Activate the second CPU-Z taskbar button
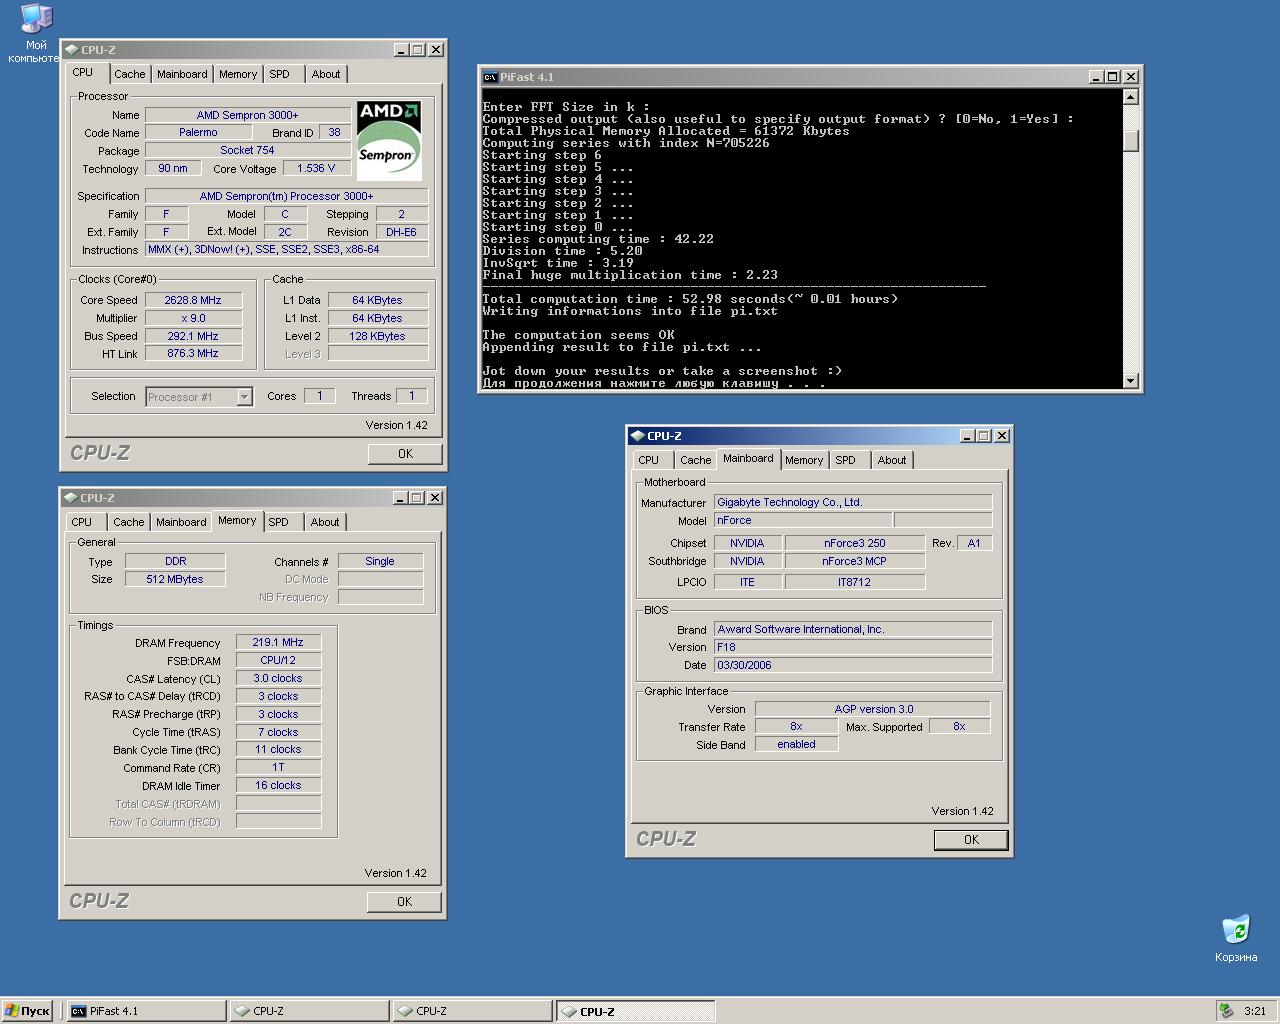The image size is (1280, 1024). (472, 1011)
